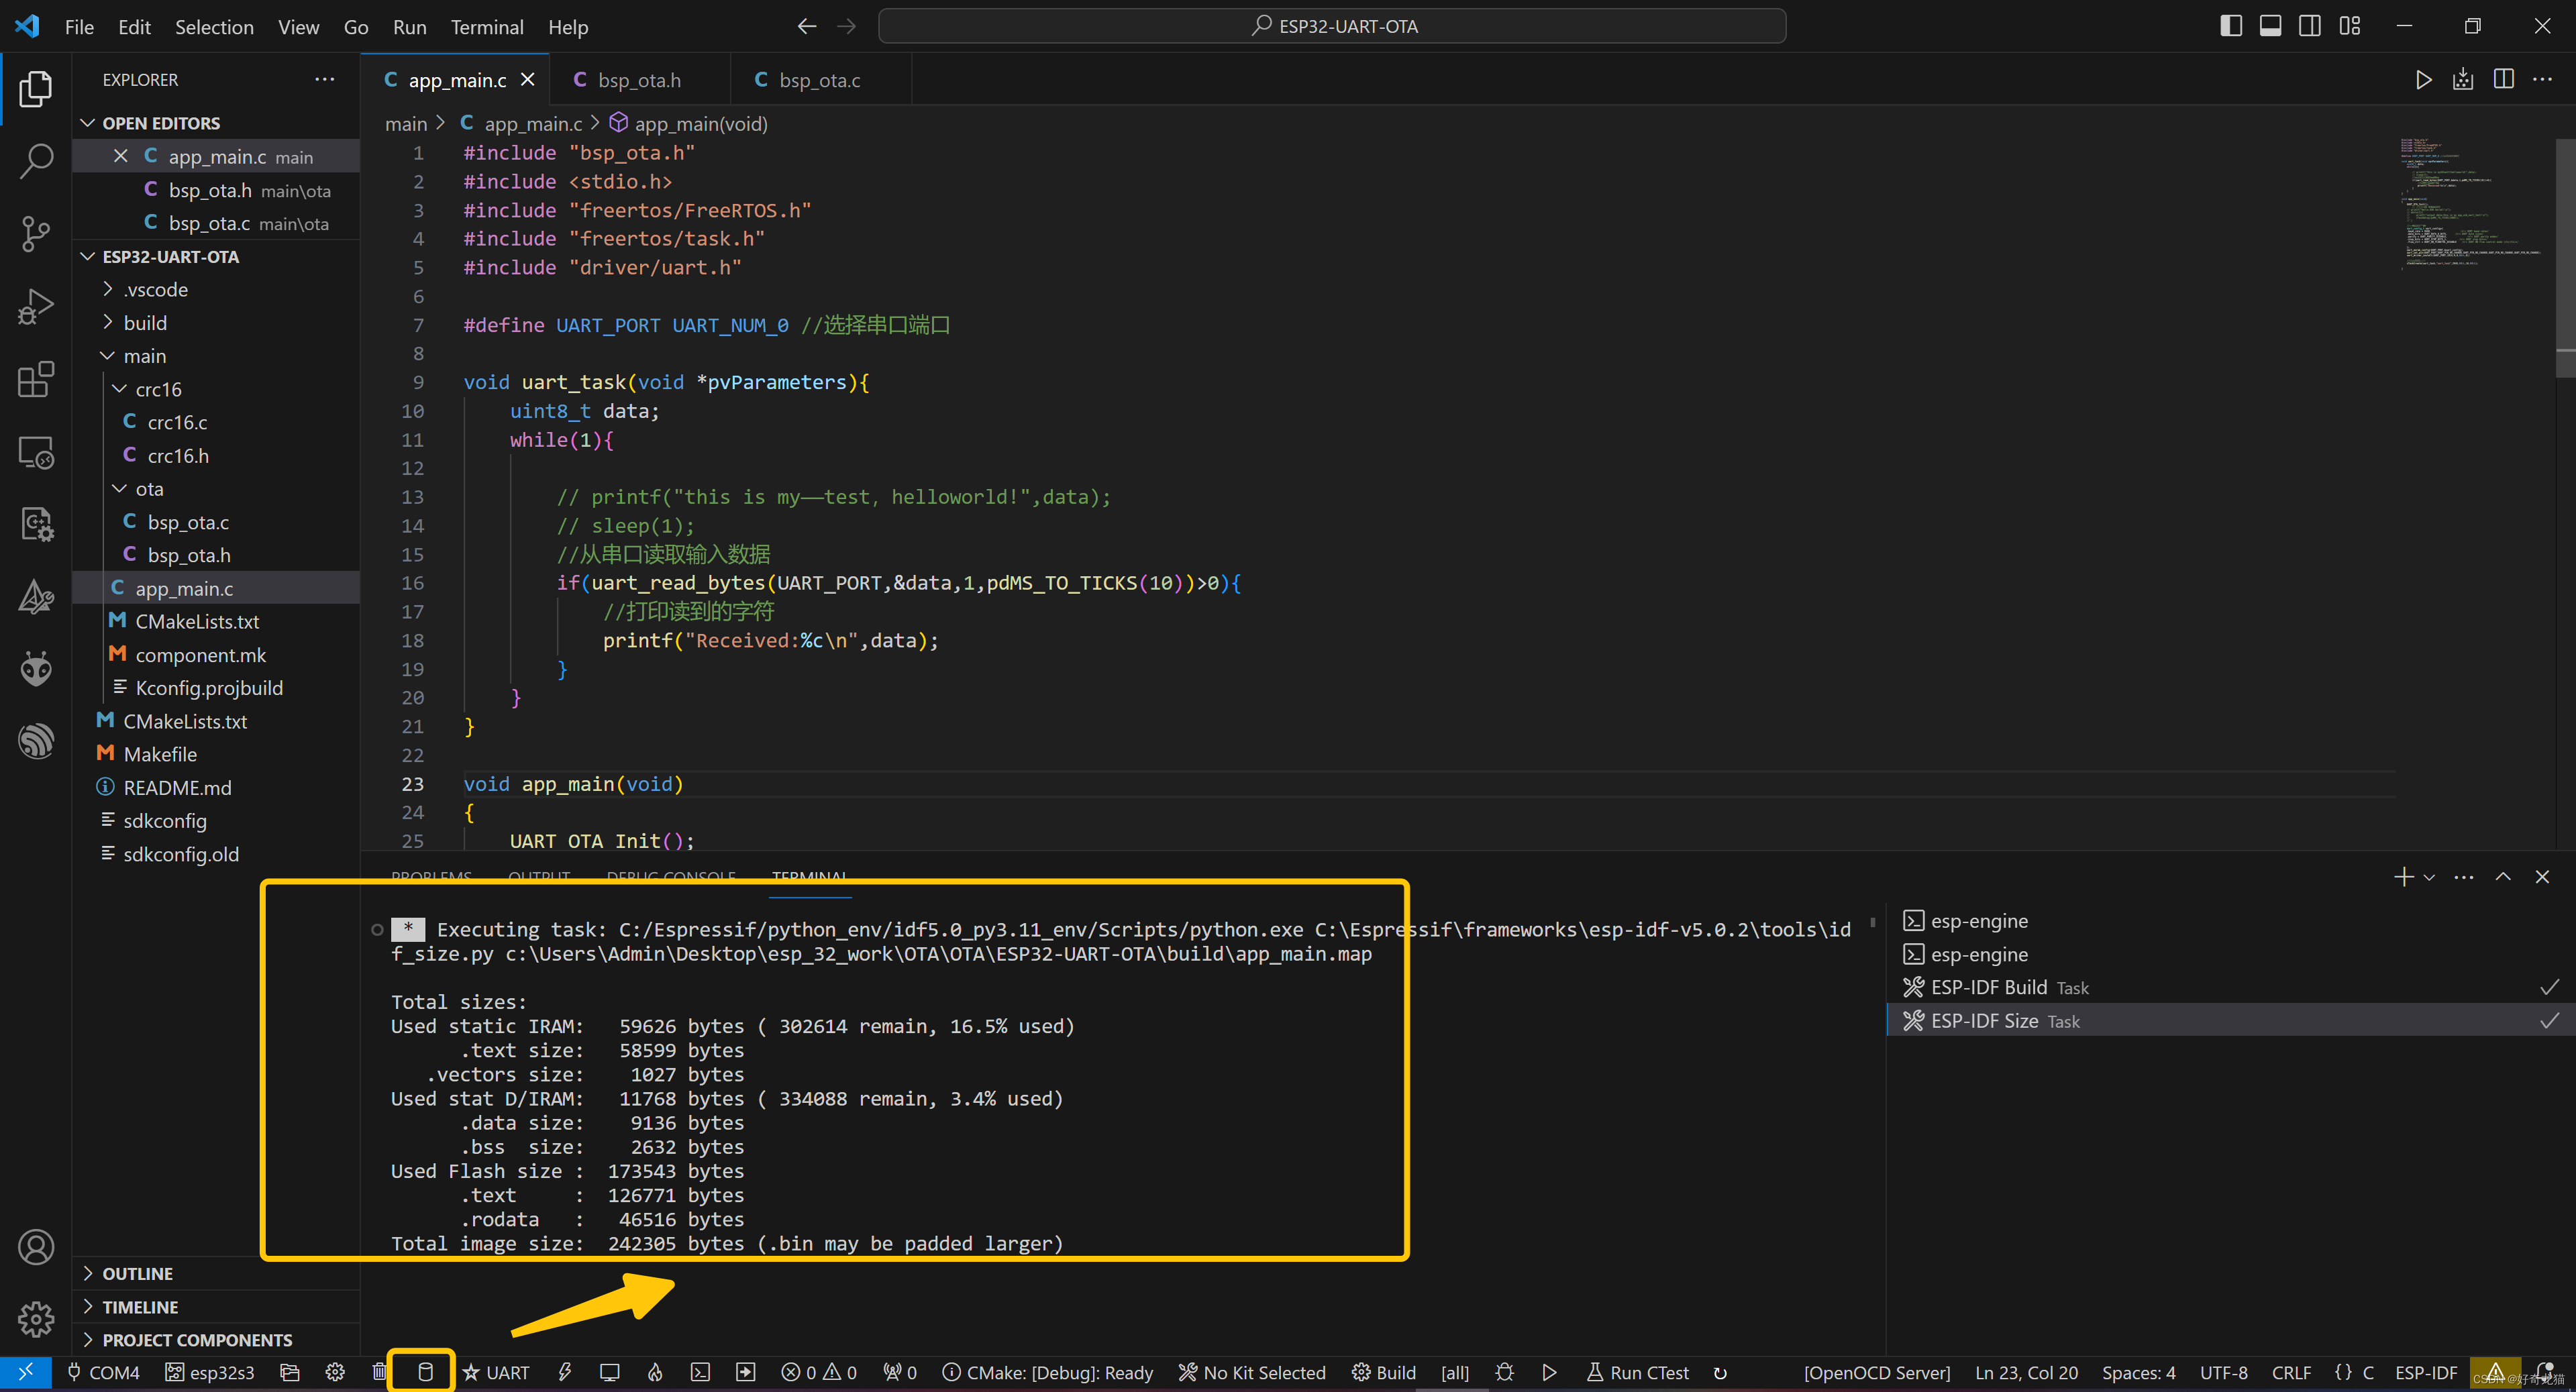This screenshot has width=2576, height=1392.
Task: Click ESP-IDF full clean trash icon
Action: tap(379, 1372)
